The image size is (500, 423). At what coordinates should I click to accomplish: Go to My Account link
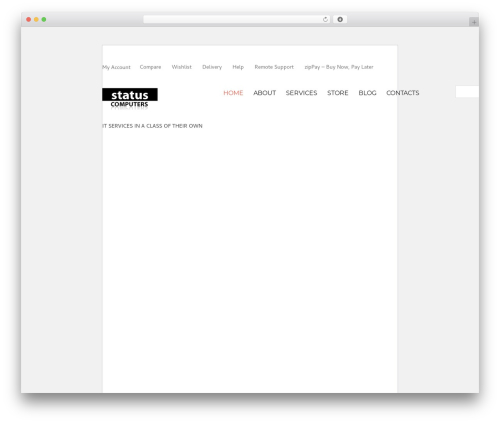pyautogui.click(x=116, y=67)
